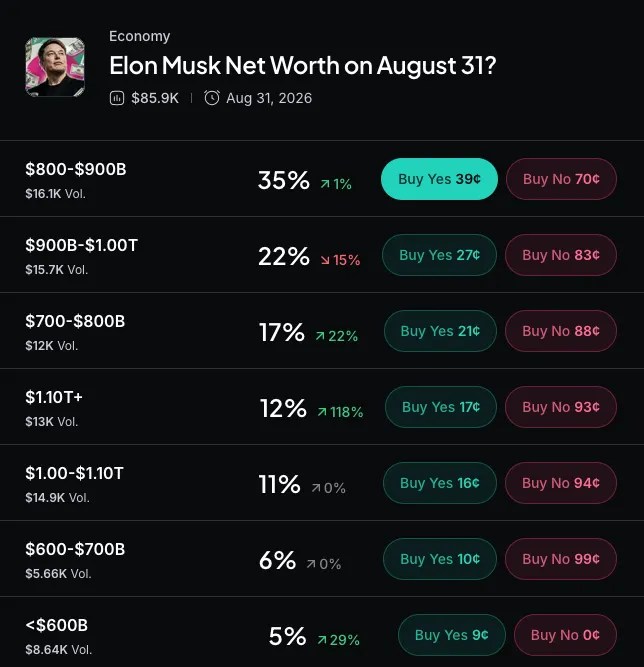Buy Yes 21¢ for $700-$800B
The image size is (644, 667).
click(440, 331)
